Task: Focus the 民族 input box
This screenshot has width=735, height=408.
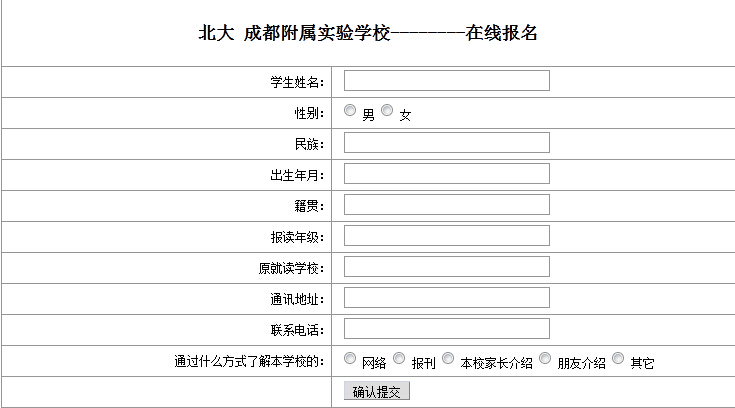Action: 446,143
